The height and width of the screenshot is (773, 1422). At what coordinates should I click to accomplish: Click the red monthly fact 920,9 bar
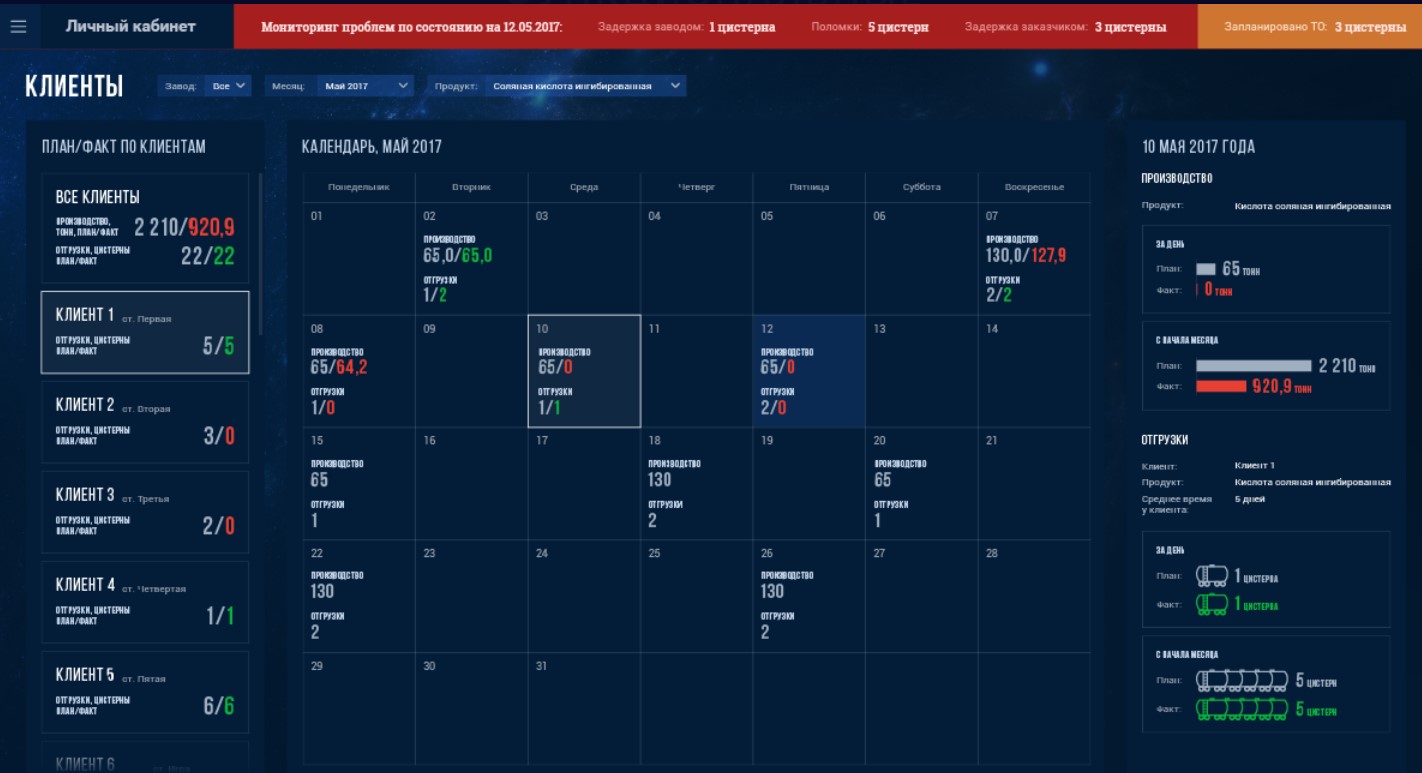(1220, 386)
